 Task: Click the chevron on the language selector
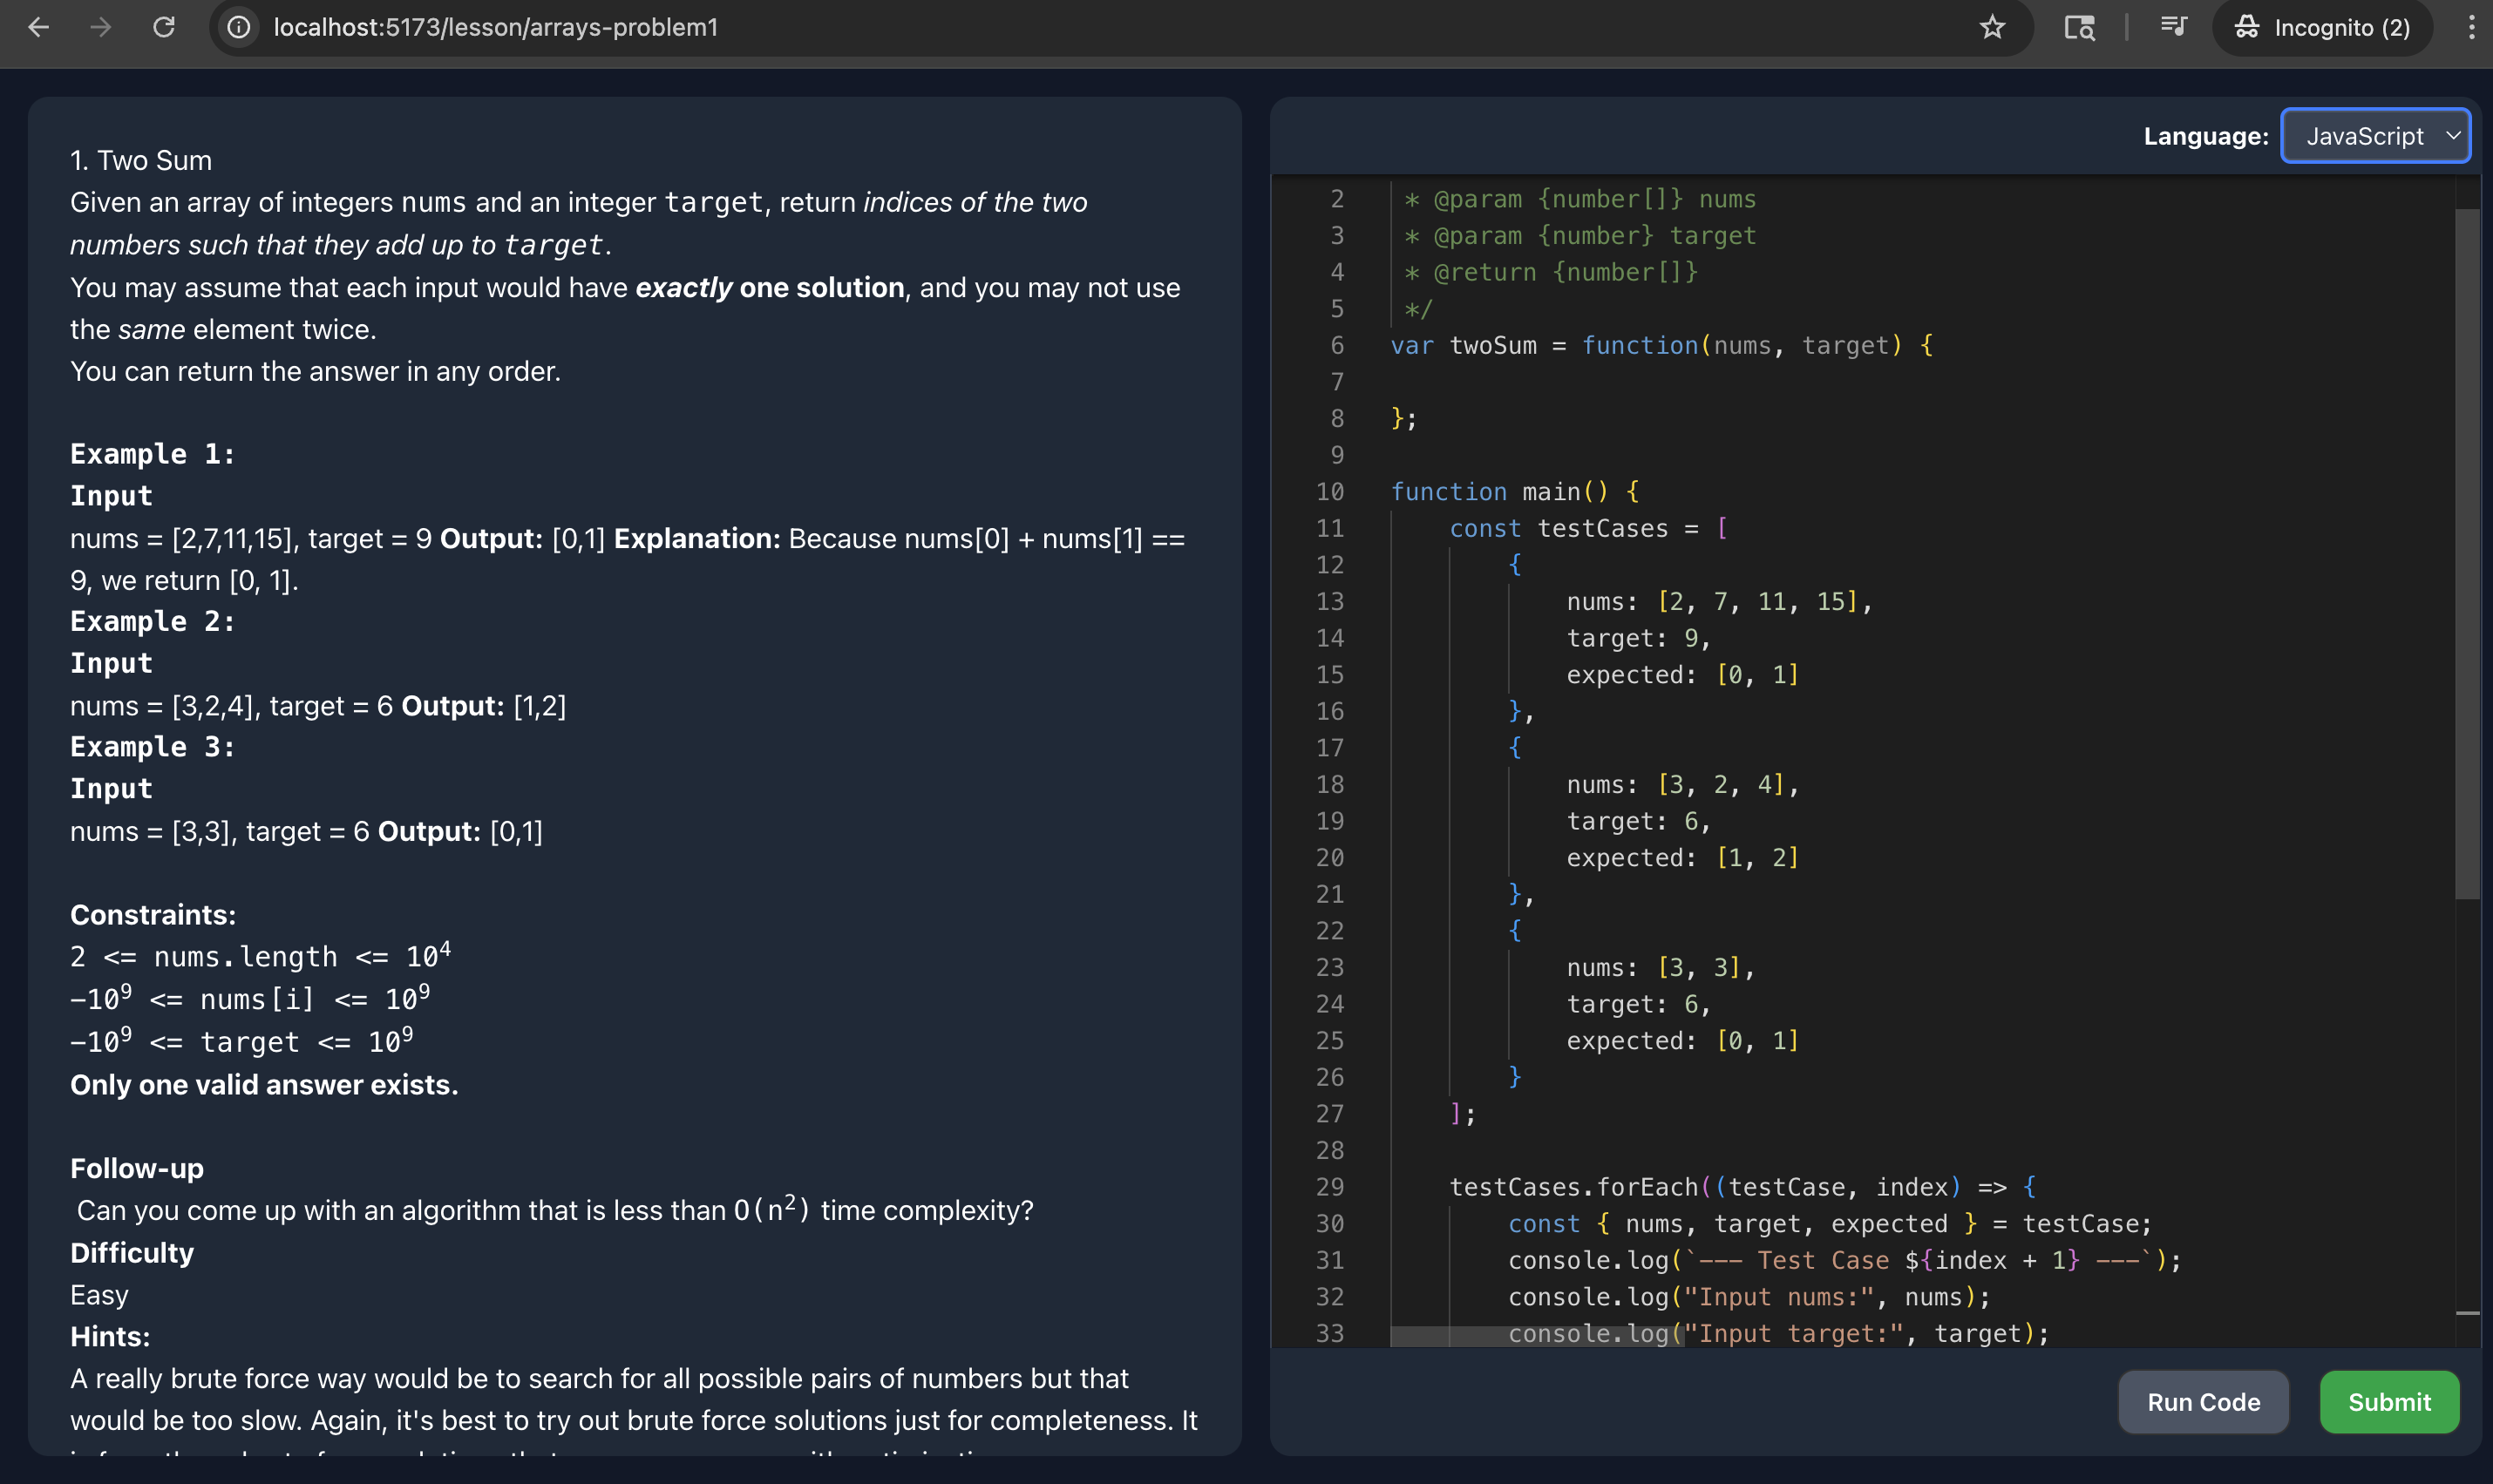tap(2453, 136)
